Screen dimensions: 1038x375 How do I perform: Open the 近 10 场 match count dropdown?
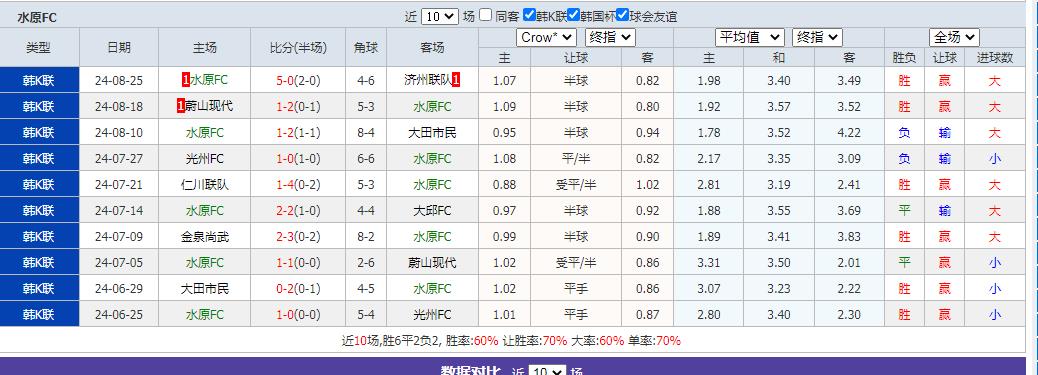click(440, 17)
